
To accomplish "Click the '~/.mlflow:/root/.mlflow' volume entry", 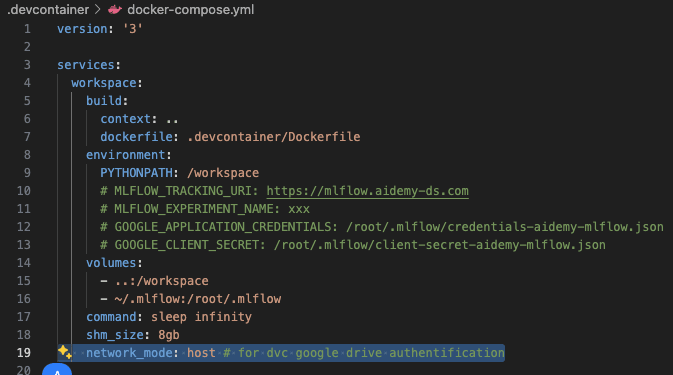I will [198, 299].
